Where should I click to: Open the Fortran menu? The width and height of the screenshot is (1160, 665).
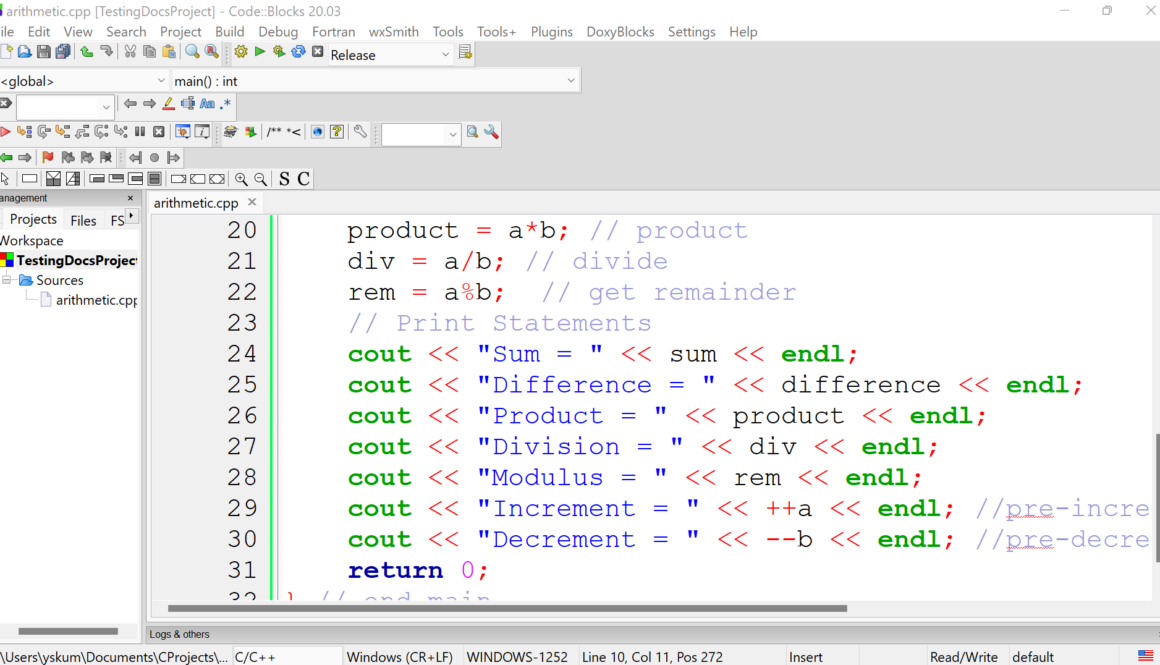[333, 31]
